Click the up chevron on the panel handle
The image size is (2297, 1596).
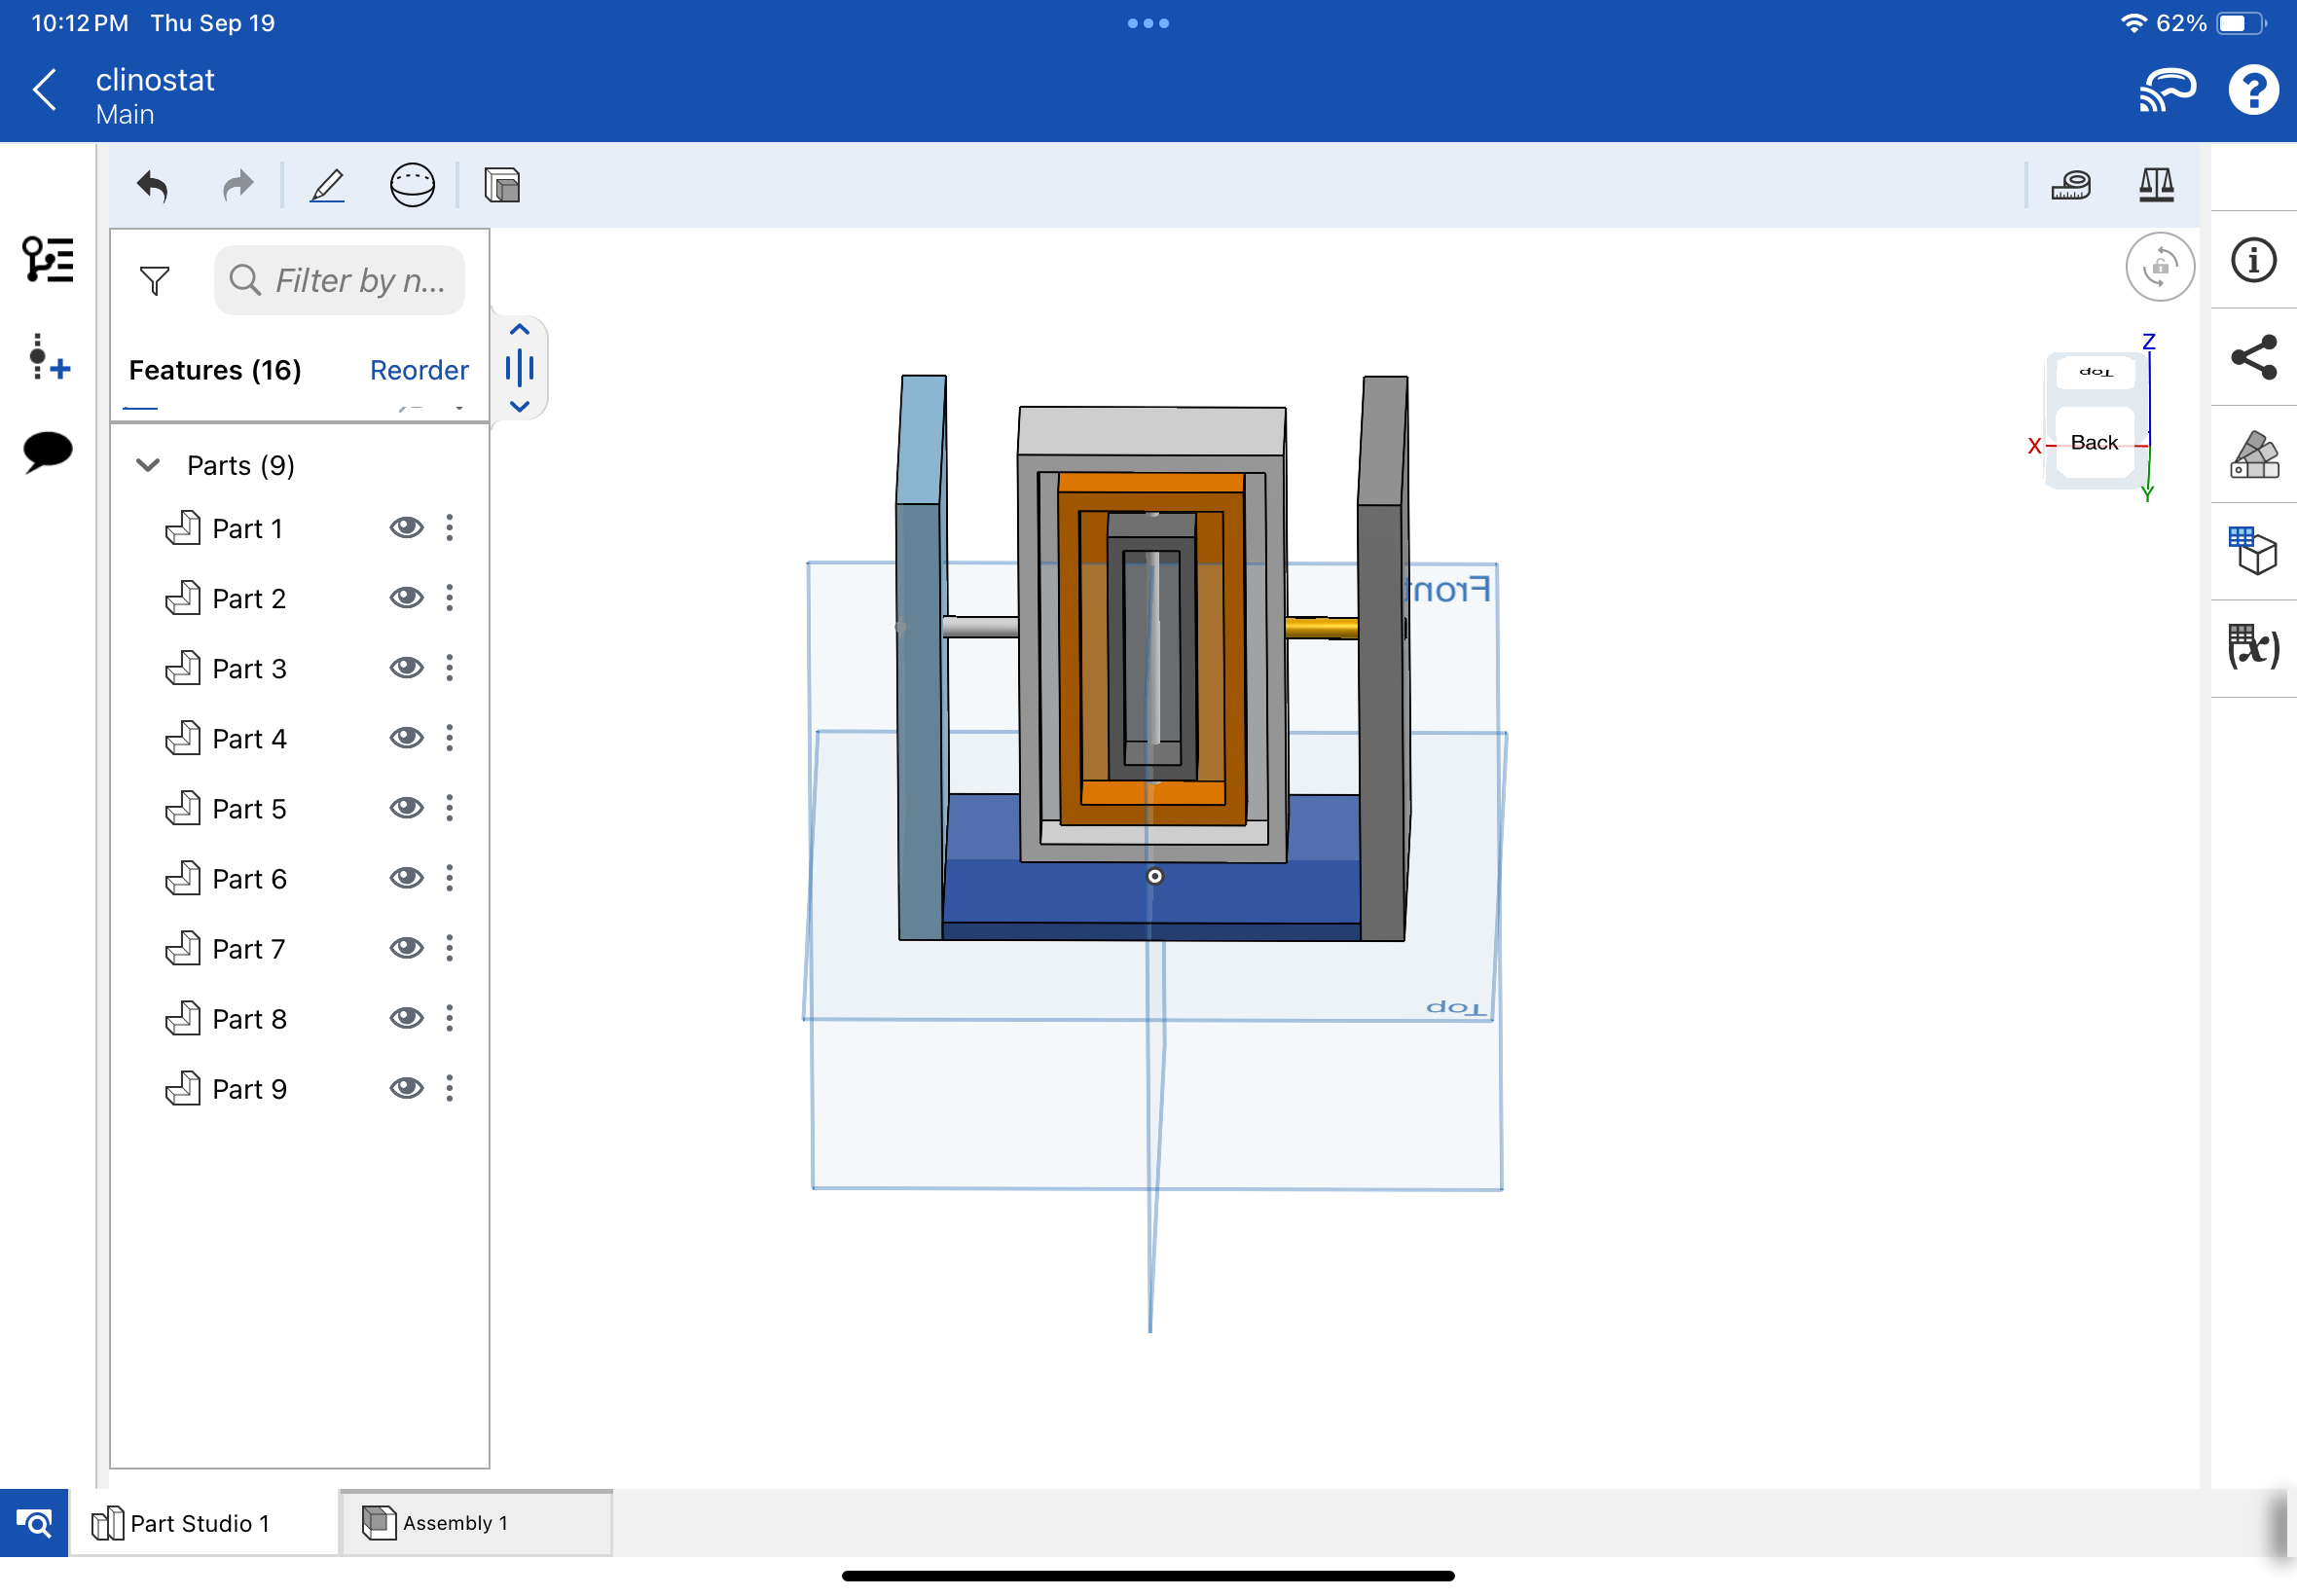[x=519, y=330]
